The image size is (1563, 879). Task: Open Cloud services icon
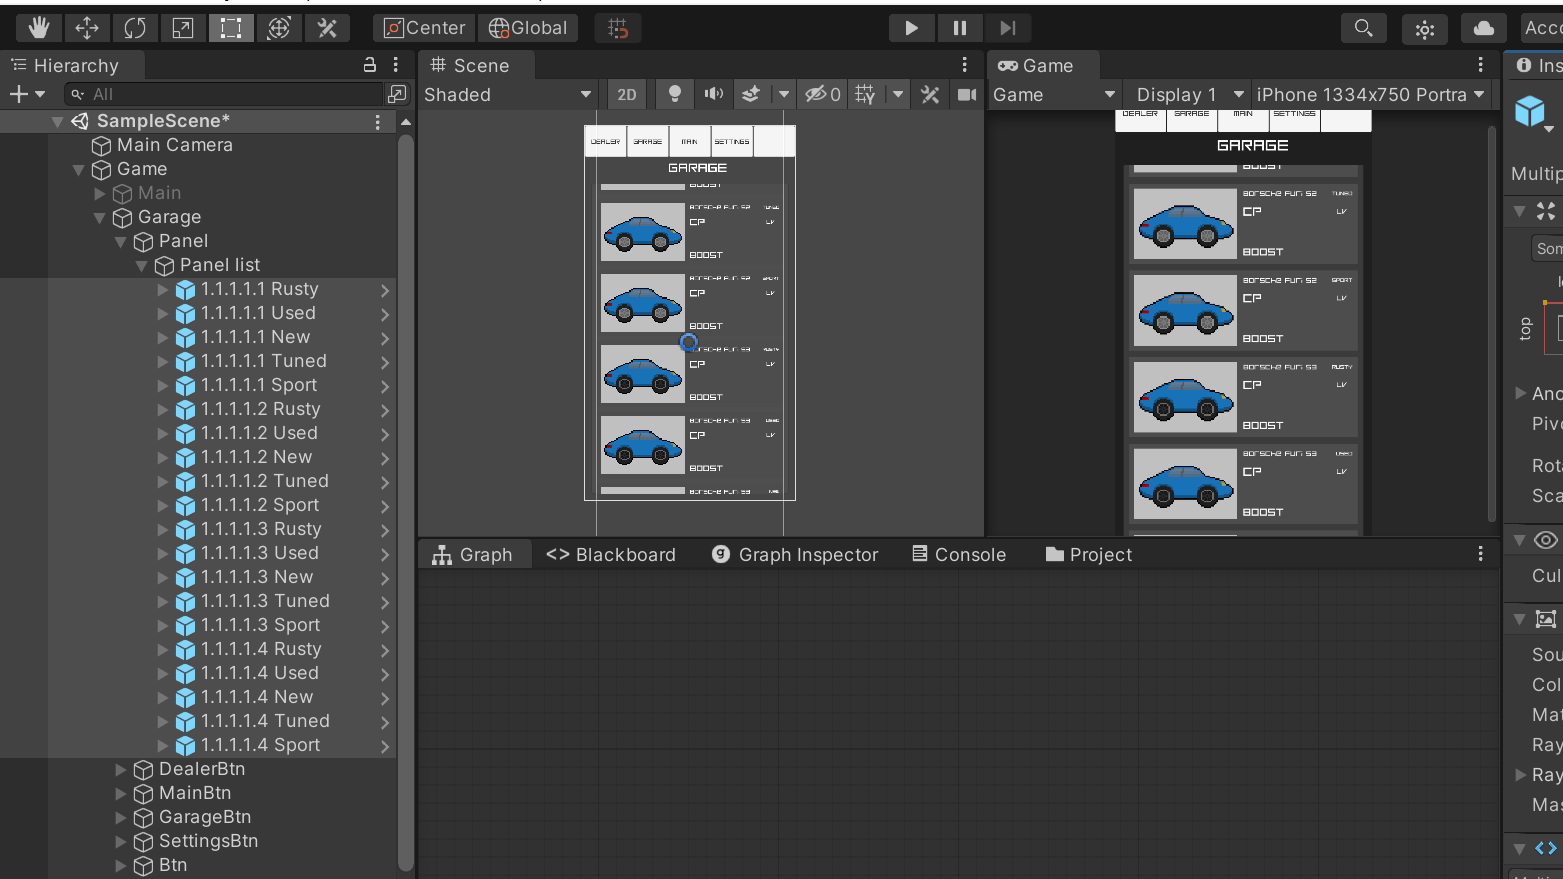[x=1484, y=28]
